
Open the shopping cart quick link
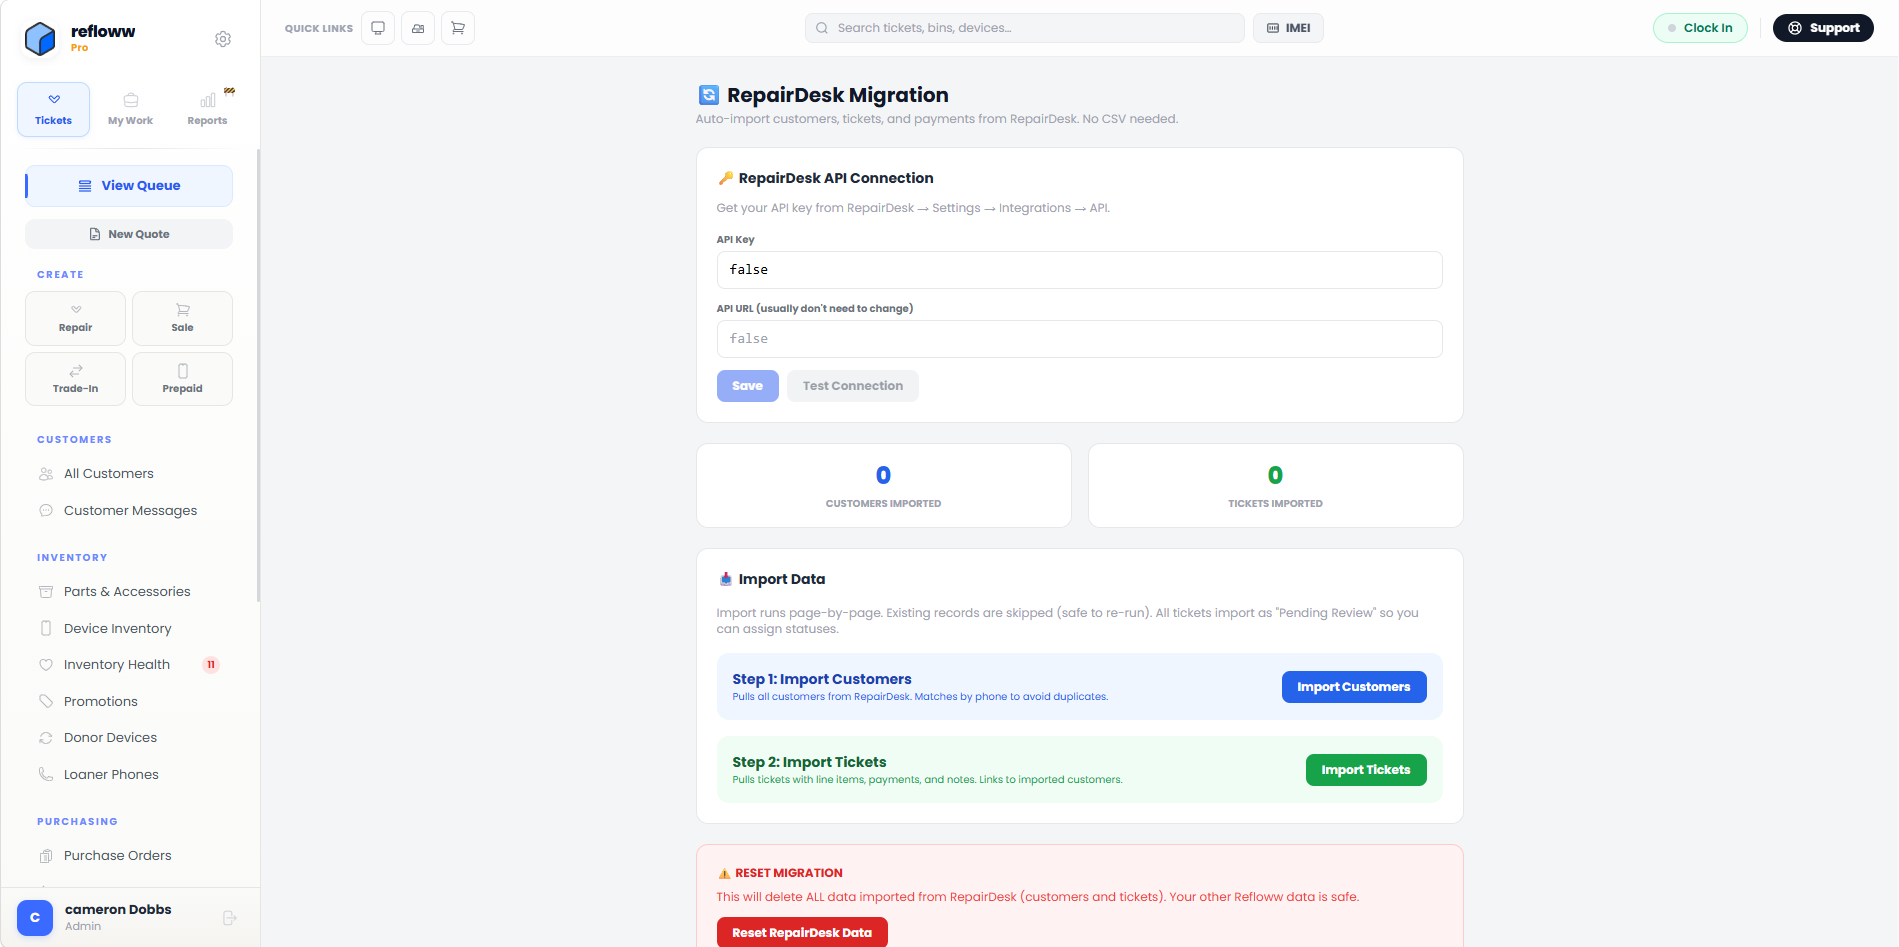(x=458, y=28)
